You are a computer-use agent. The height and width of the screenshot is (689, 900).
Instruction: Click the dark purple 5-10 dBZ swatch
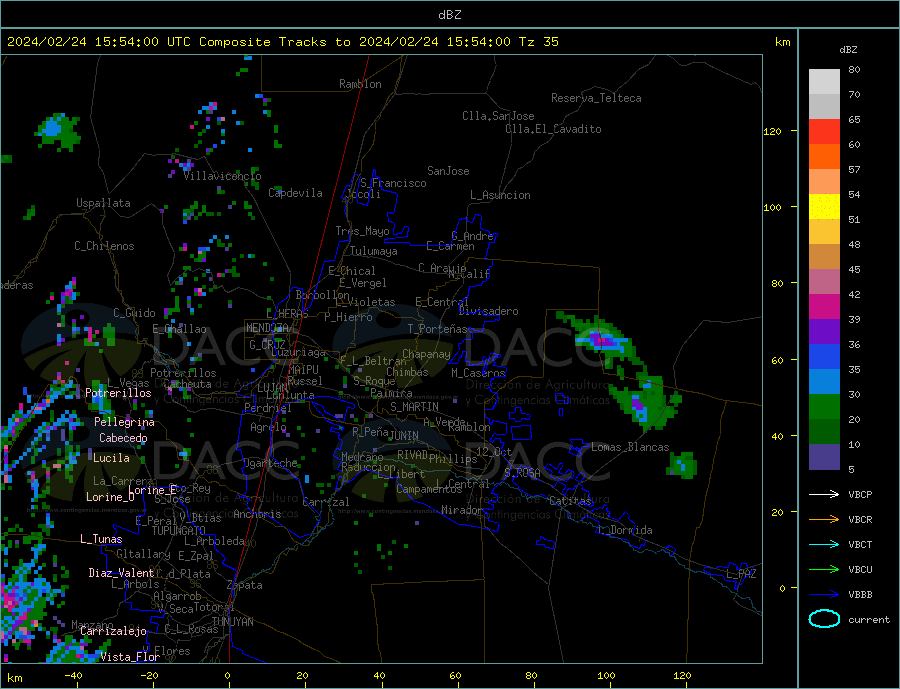pyautogui.click(x=824, y=457)
